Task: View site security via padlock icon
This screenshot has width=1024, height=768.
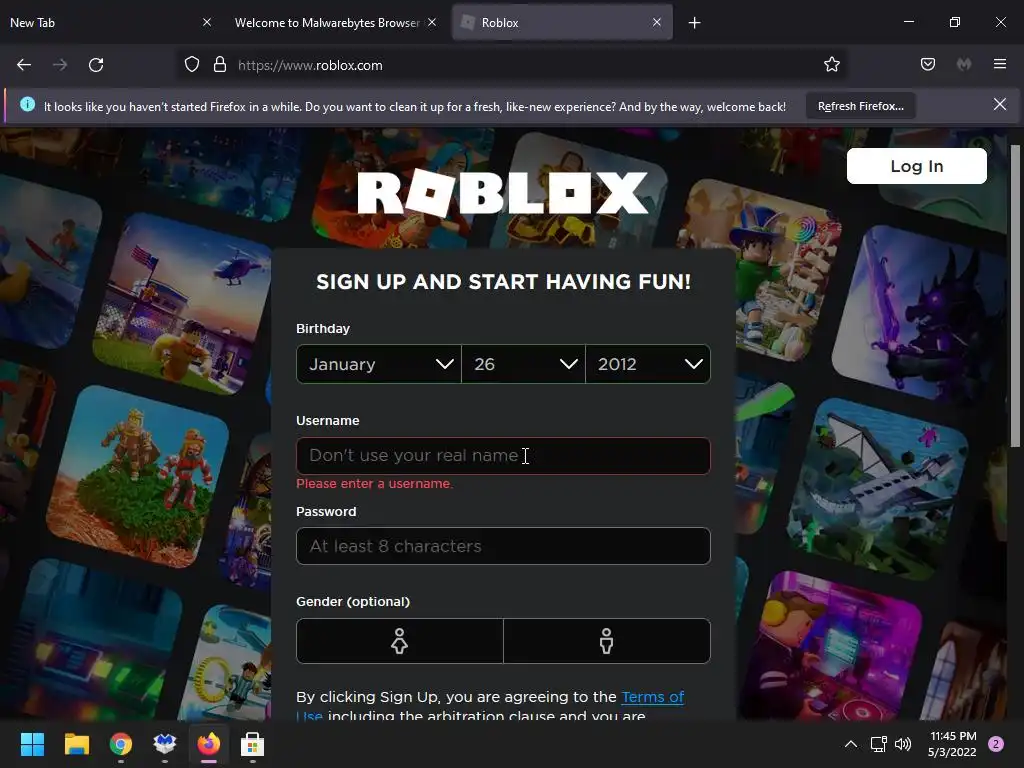Action: (x=220, y=65)
